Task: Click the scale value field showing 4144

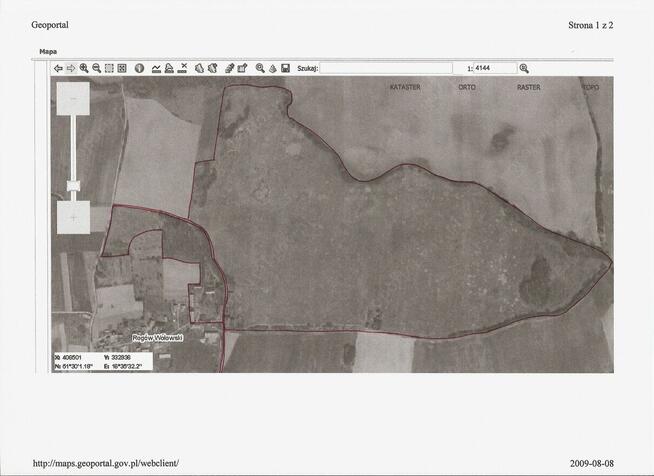Action: 495,68
